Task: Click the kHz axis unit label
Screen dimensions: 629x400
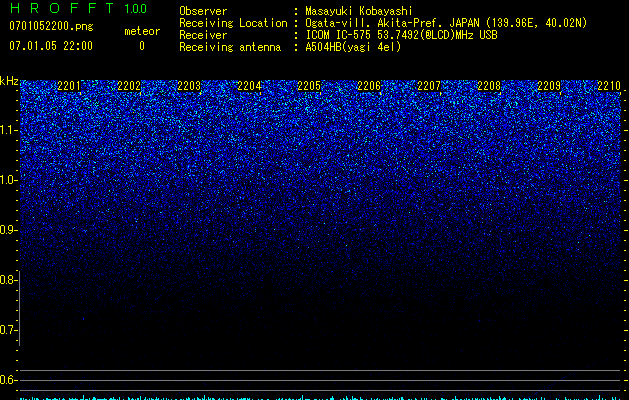Action: coord(9,81)
